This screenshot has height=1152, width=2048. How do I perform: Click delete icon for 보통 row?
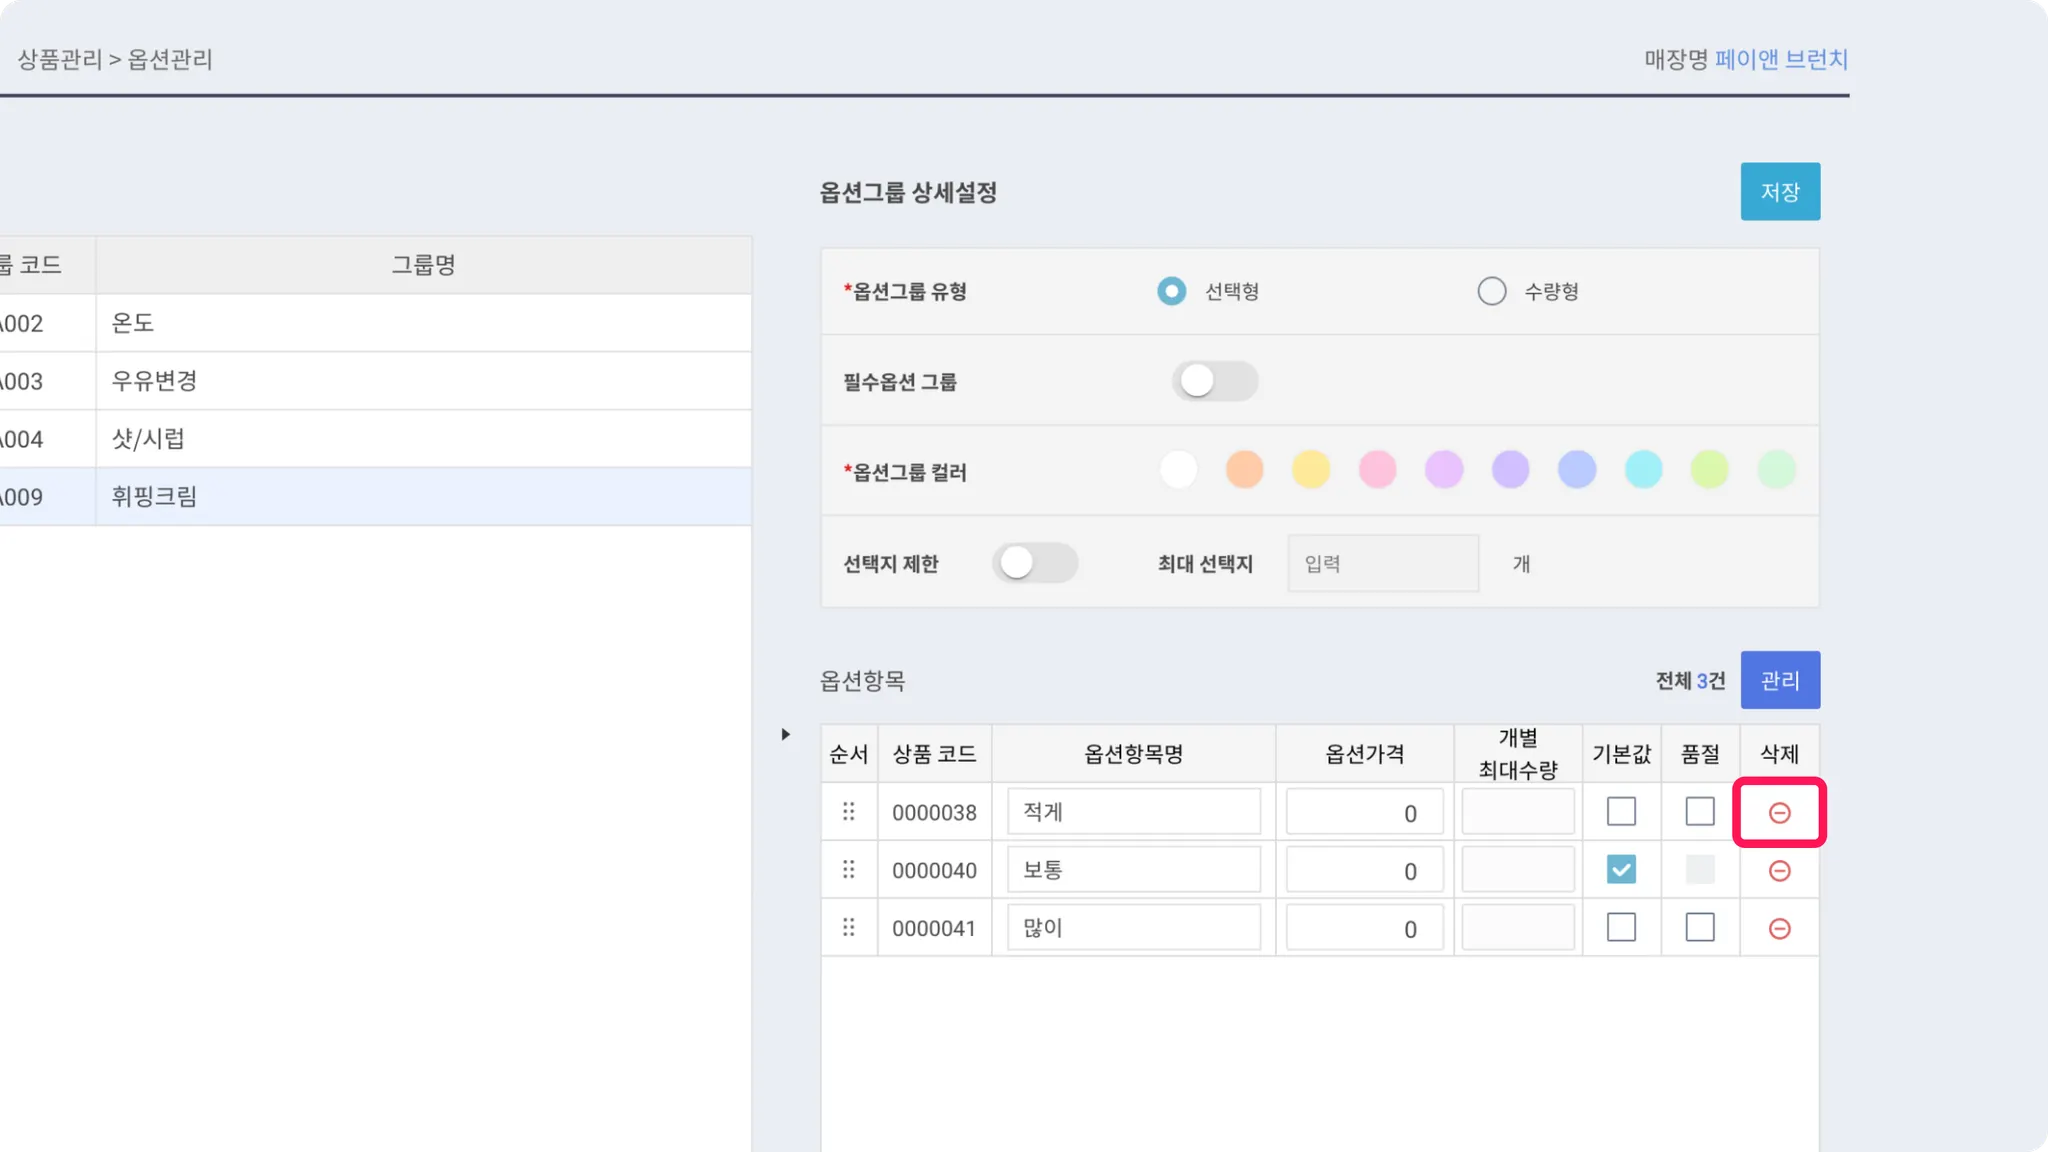1779,871
